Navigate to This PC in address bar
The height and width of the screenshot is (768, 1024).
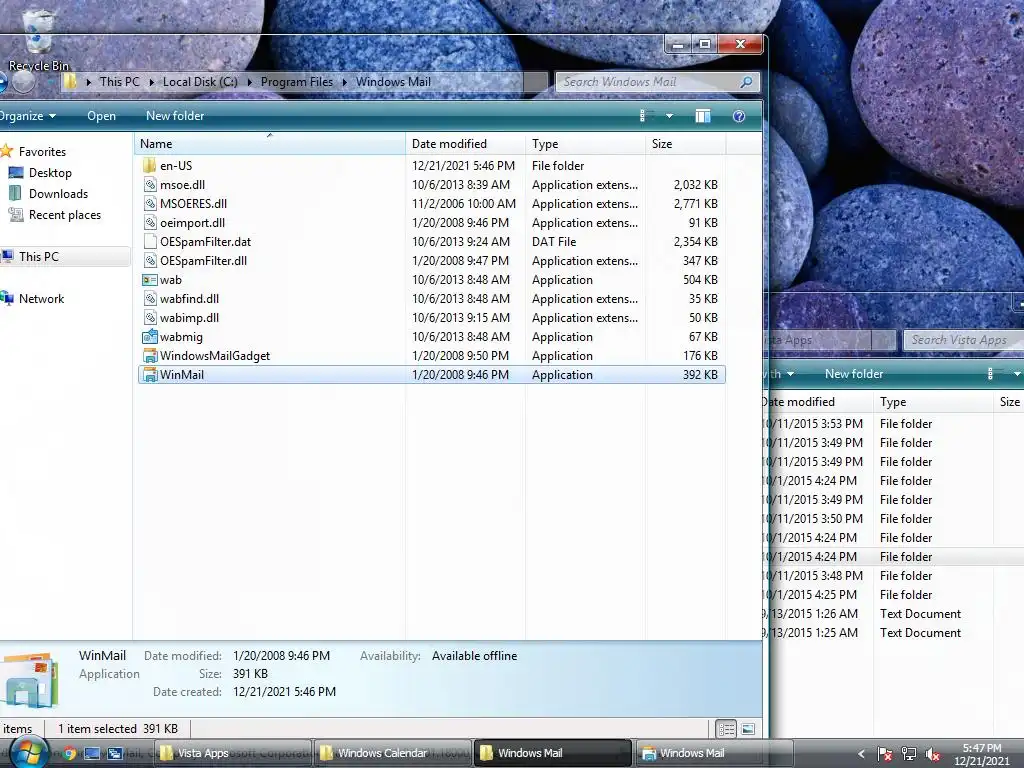120,82
